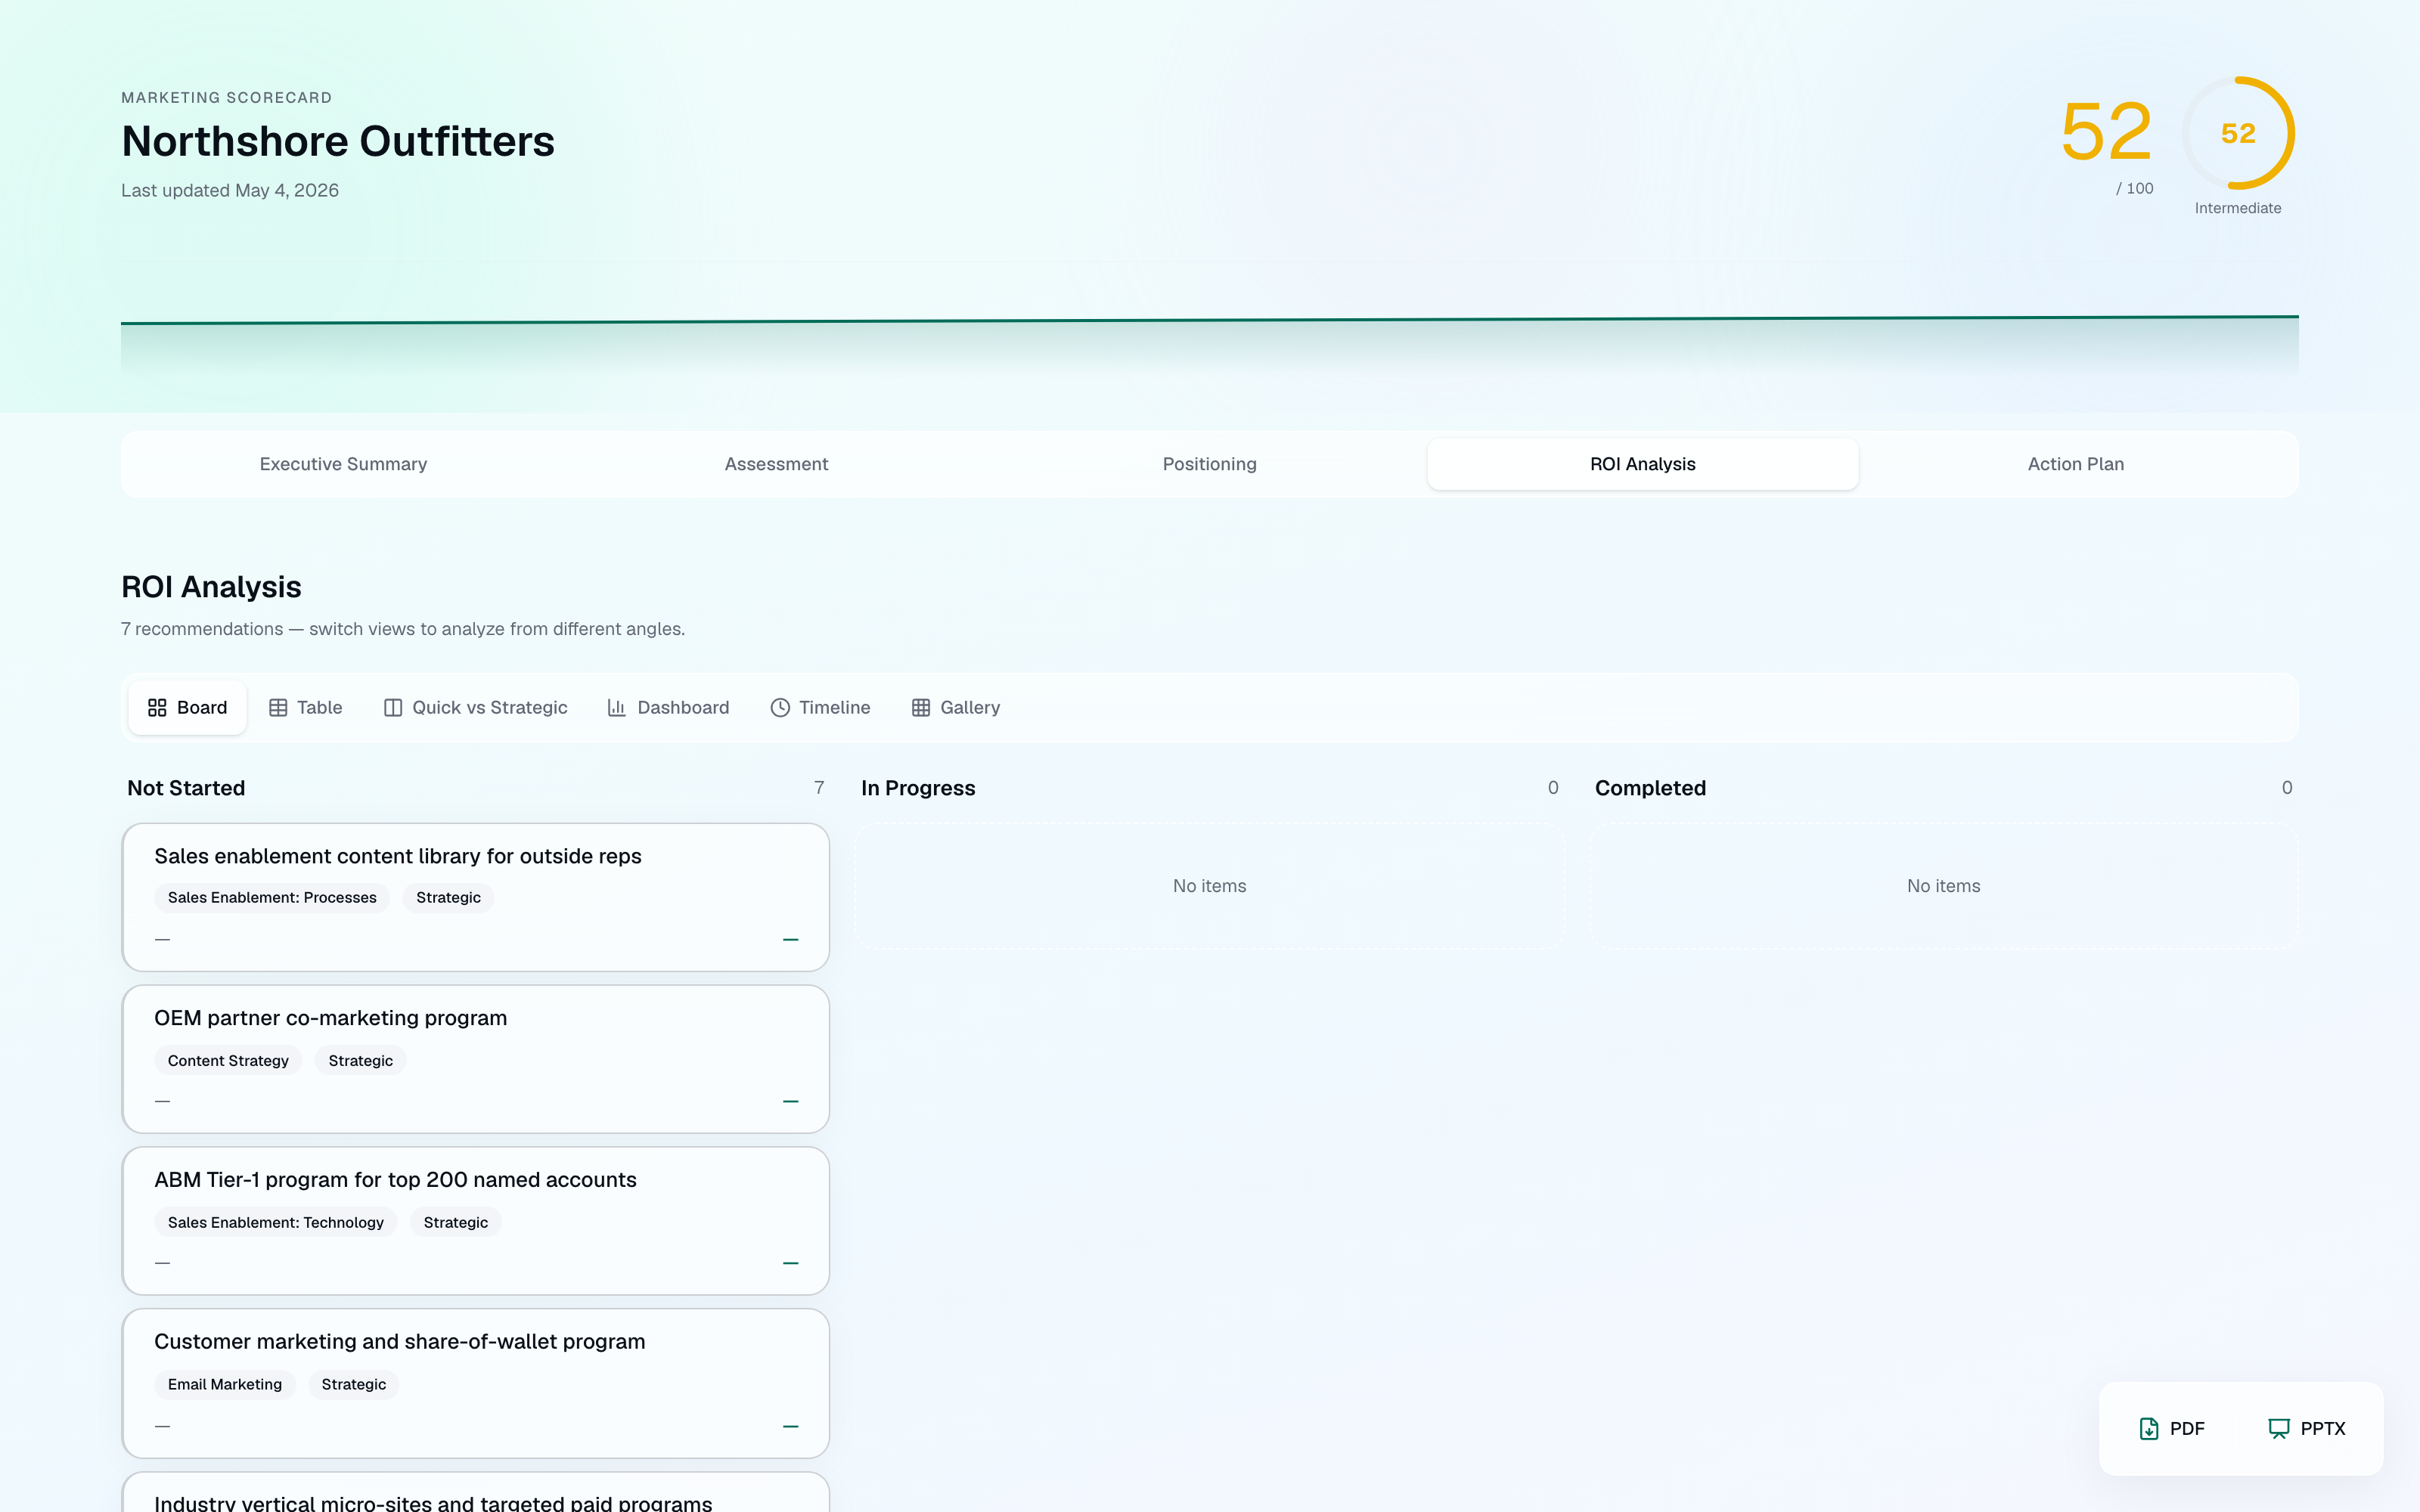2420x1512 pixels.
Task: Open the Executive Summary tab
Action: 343,464
